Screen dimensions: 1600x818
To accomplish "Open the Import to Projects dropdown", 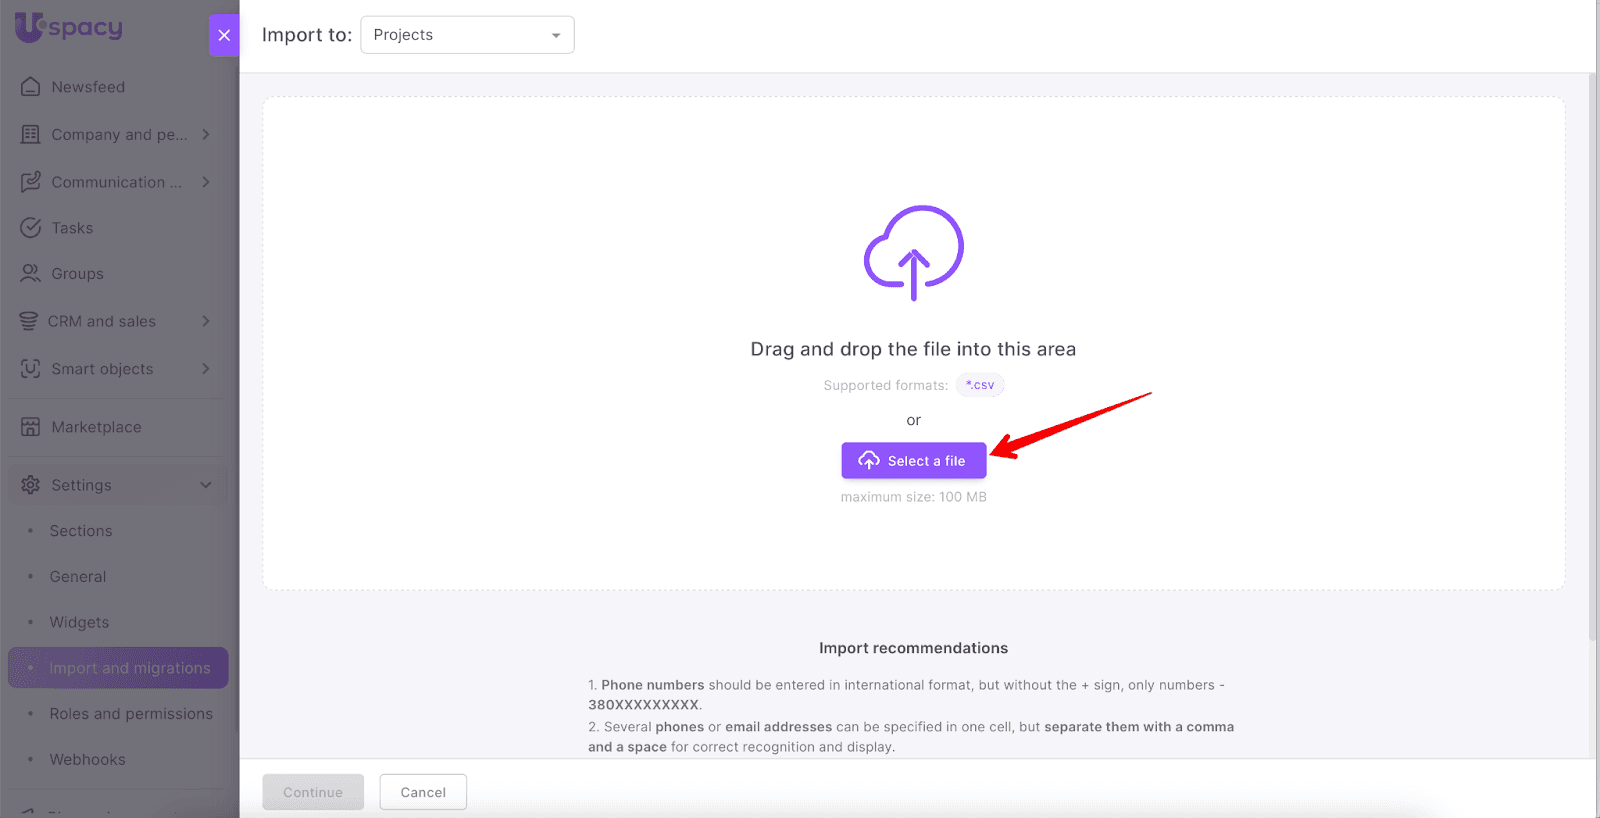I will click(467, 35).
